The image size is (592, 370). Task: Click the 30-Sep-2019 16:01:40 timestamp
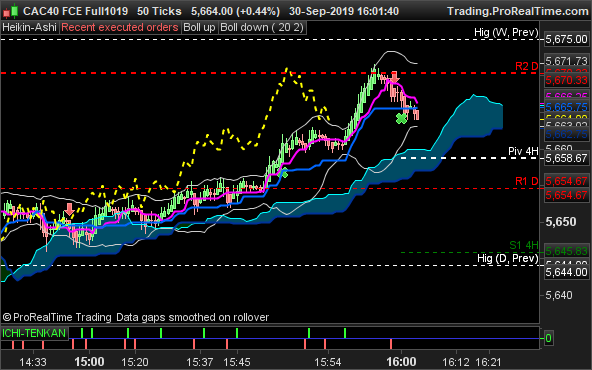tap(344, 11)
